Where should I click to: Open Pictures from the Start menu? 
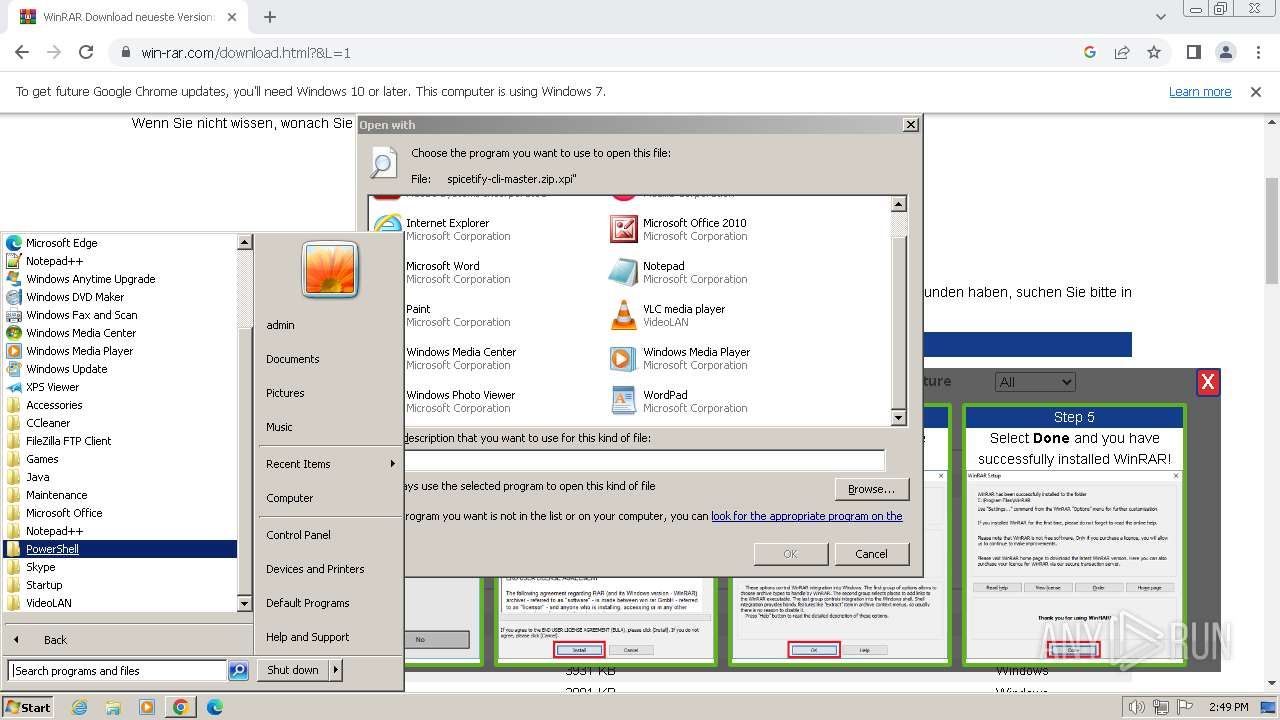[x=285, y=393]
